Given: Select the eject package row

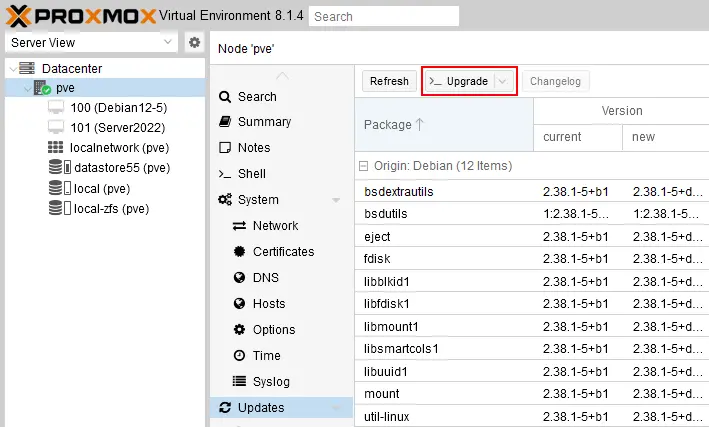Looking at the screenshot, I should [x=532, y=236].
